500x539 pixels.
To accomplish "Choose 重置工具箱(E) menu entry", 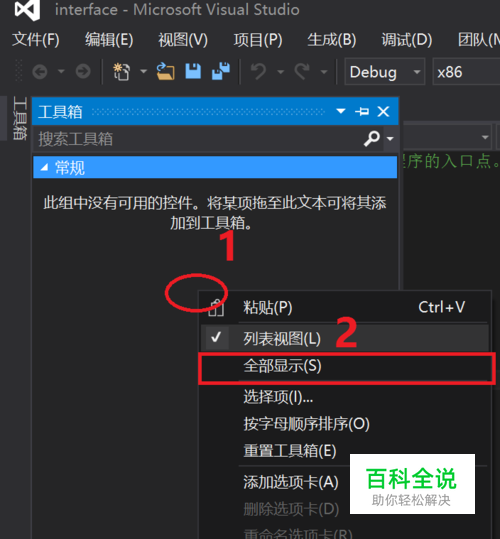I will 345,450.
